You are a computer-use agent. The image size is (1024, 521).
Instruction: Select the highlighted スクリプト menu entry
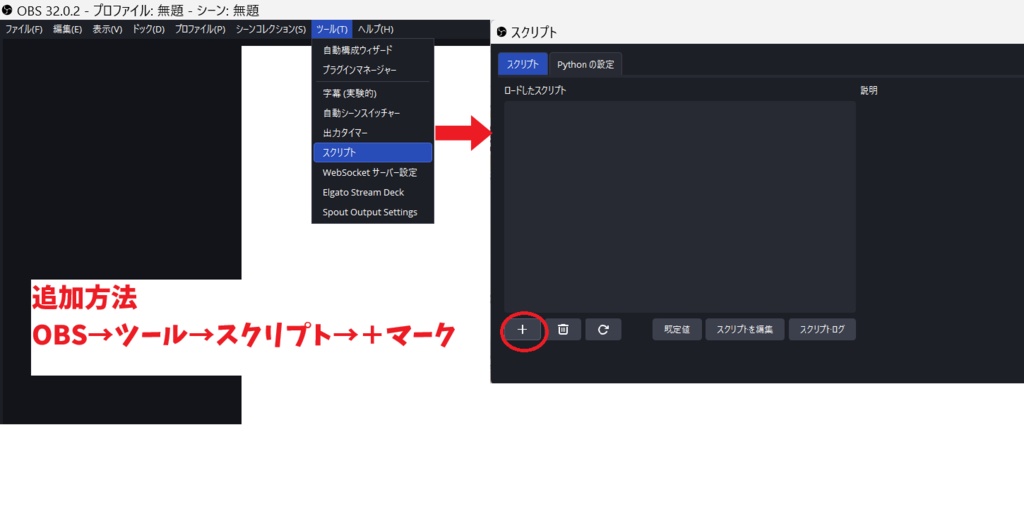373,153
